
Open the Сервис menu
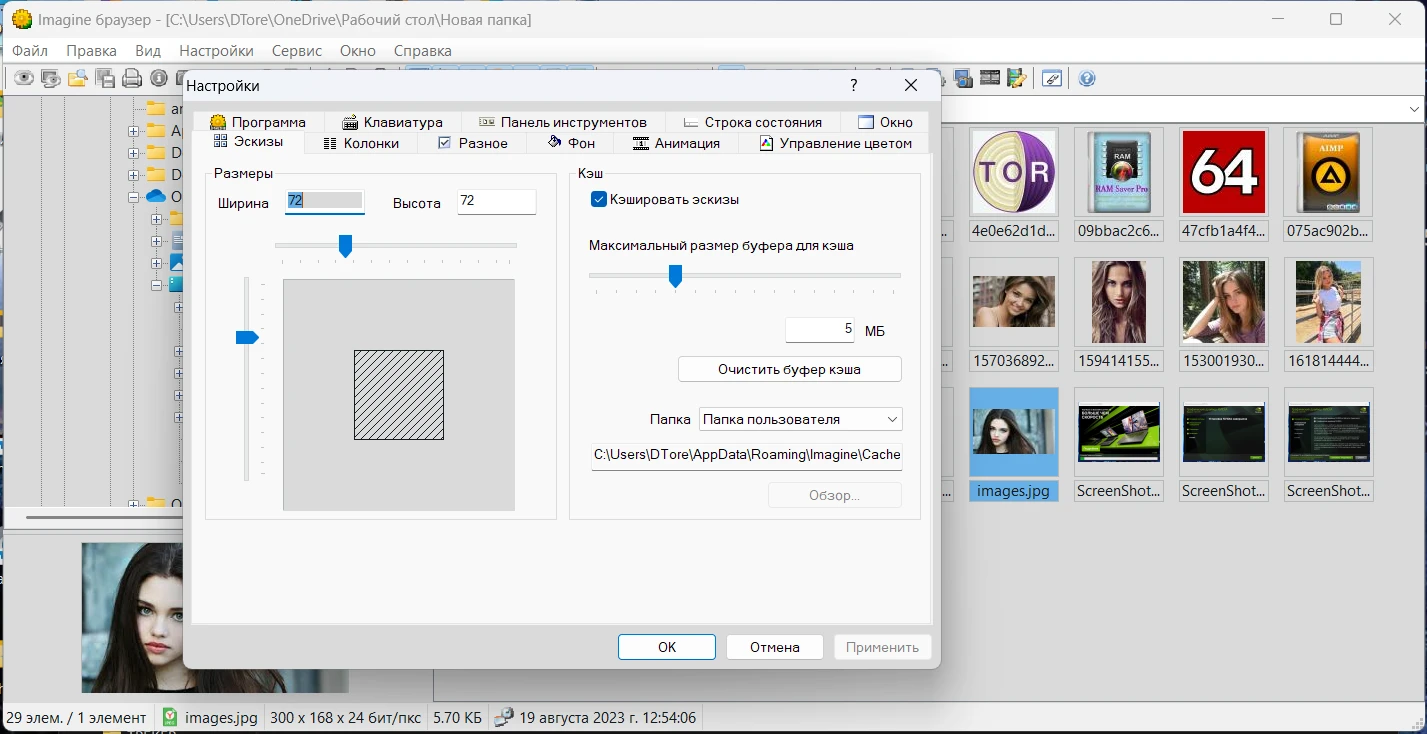296,50
